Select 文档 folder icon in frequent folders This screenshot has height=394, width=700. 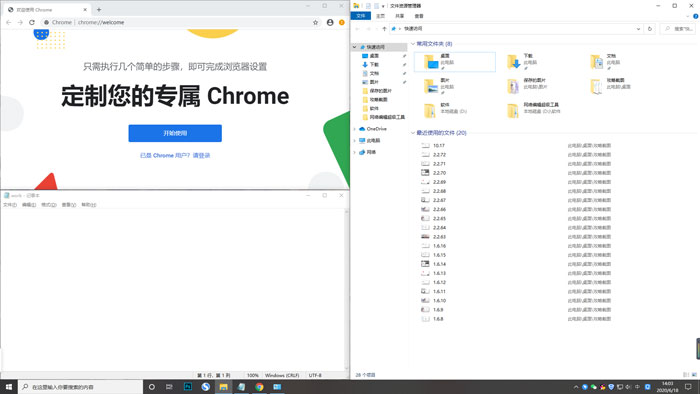pyautogui.click(x=596, y=62)
